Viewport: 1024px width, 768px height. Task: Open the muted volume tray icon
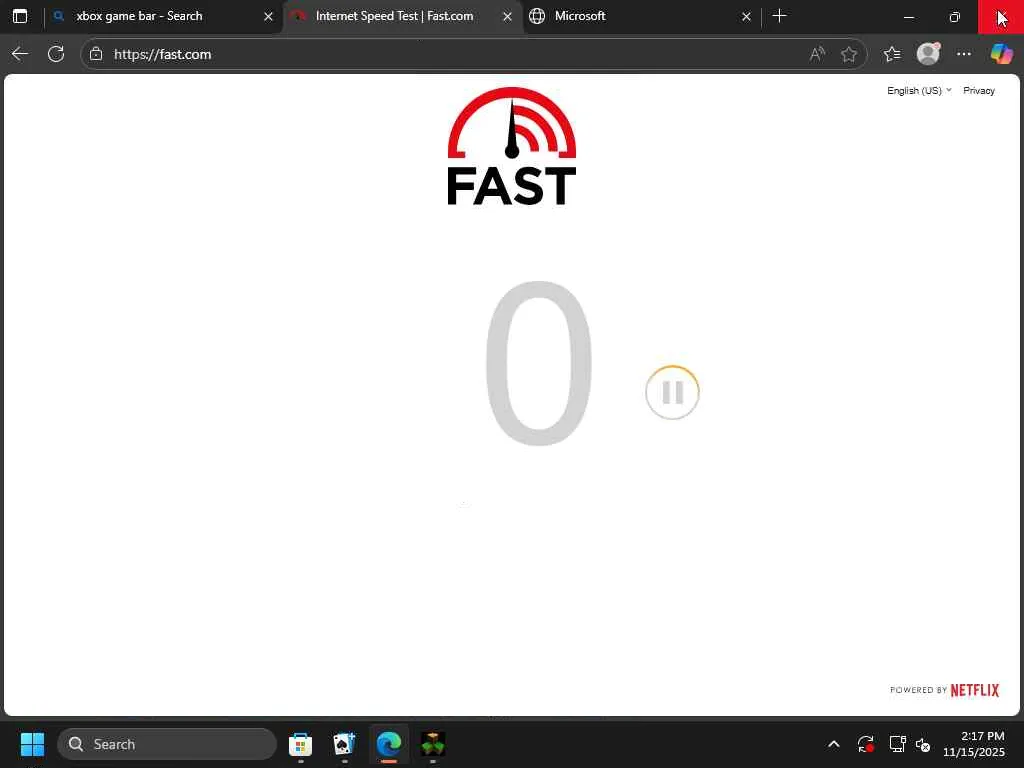click(x=922, y=744)
